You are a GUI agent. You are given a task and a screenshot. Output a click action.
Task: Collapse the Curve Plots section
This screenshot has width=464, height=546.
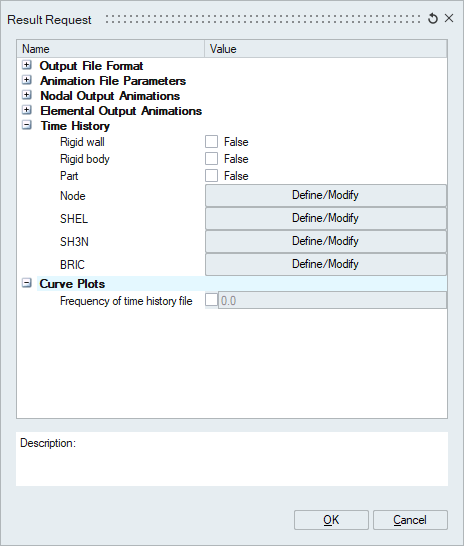(27, 283)
